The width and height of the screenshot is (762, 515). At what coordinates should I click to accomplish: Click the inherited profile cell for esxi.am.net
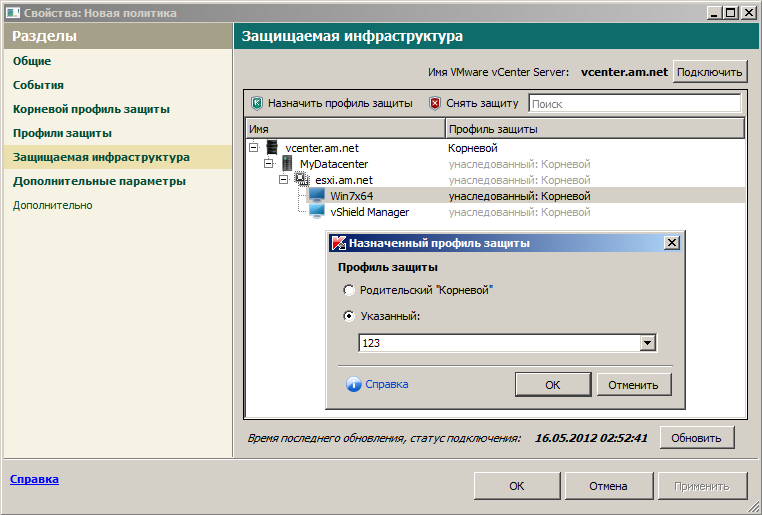tap(520, 180)
